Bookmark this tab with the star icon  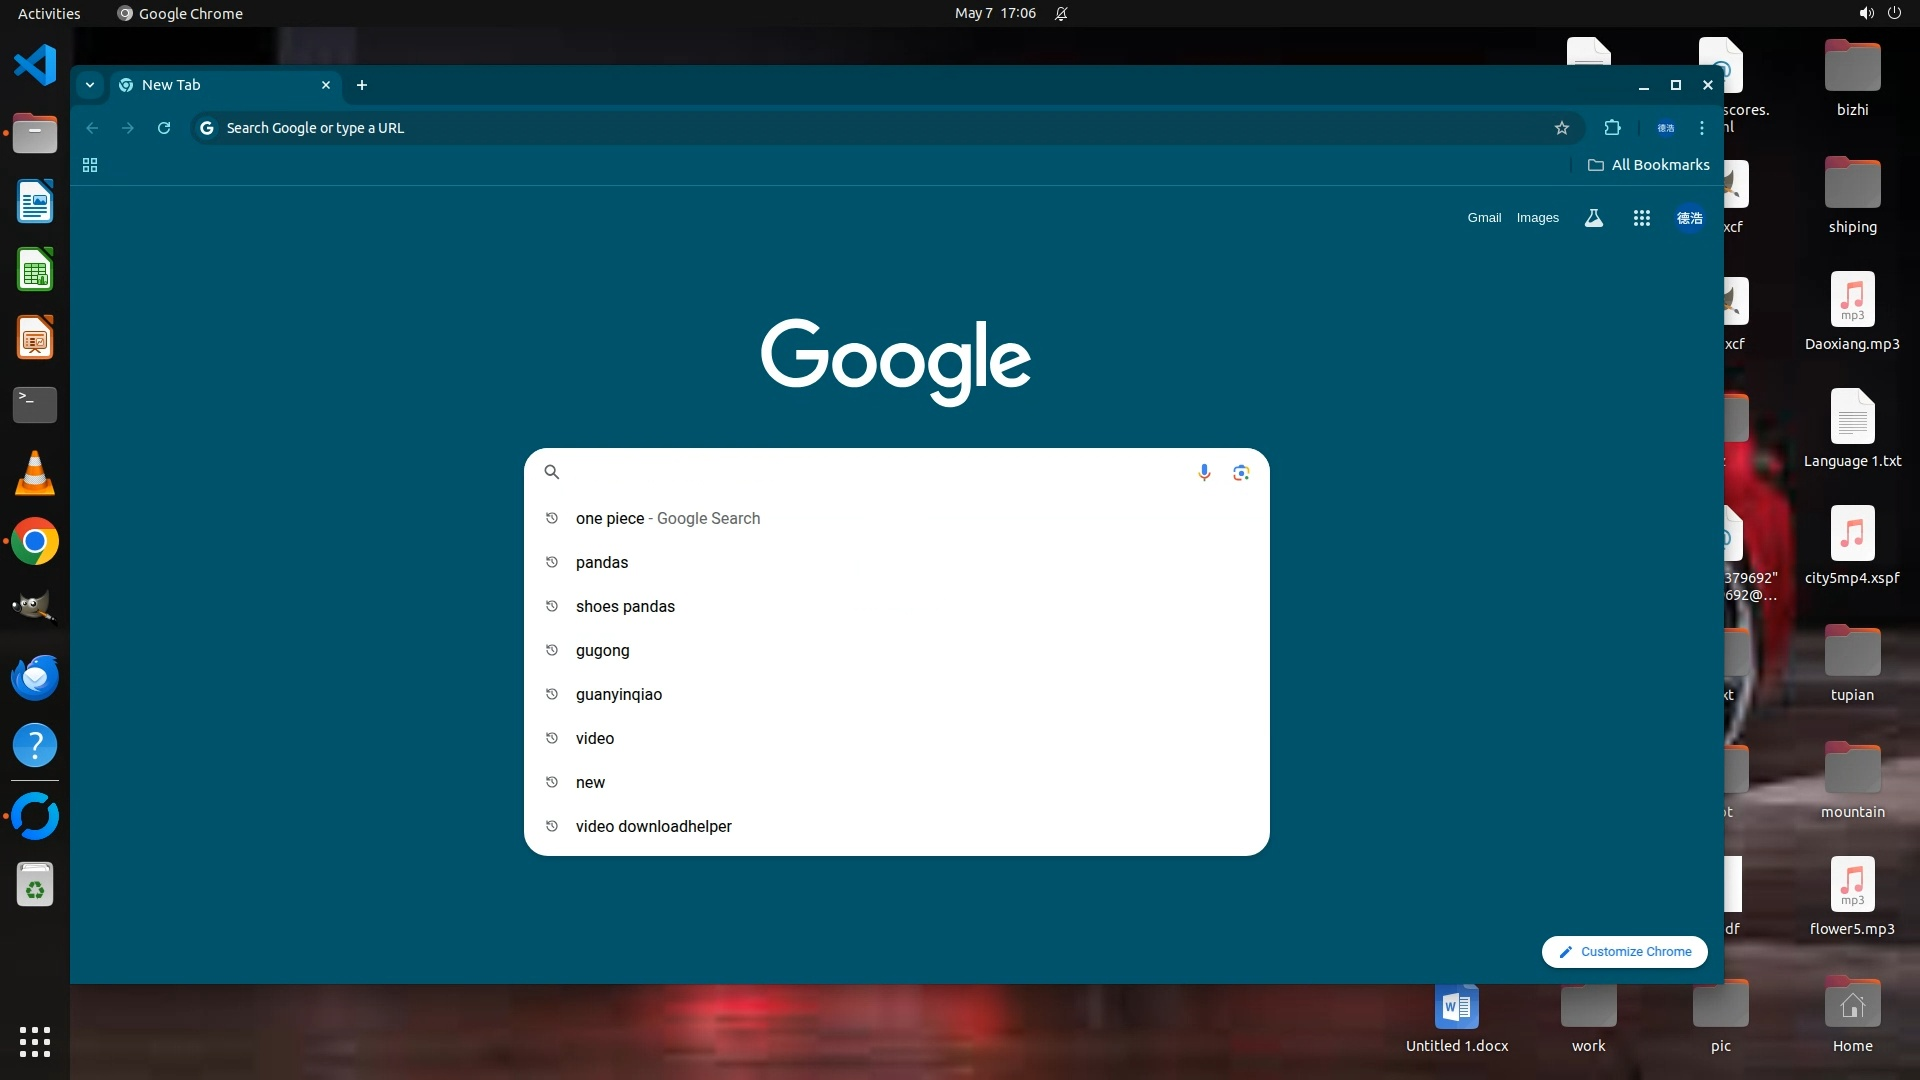pos(1561,128)
